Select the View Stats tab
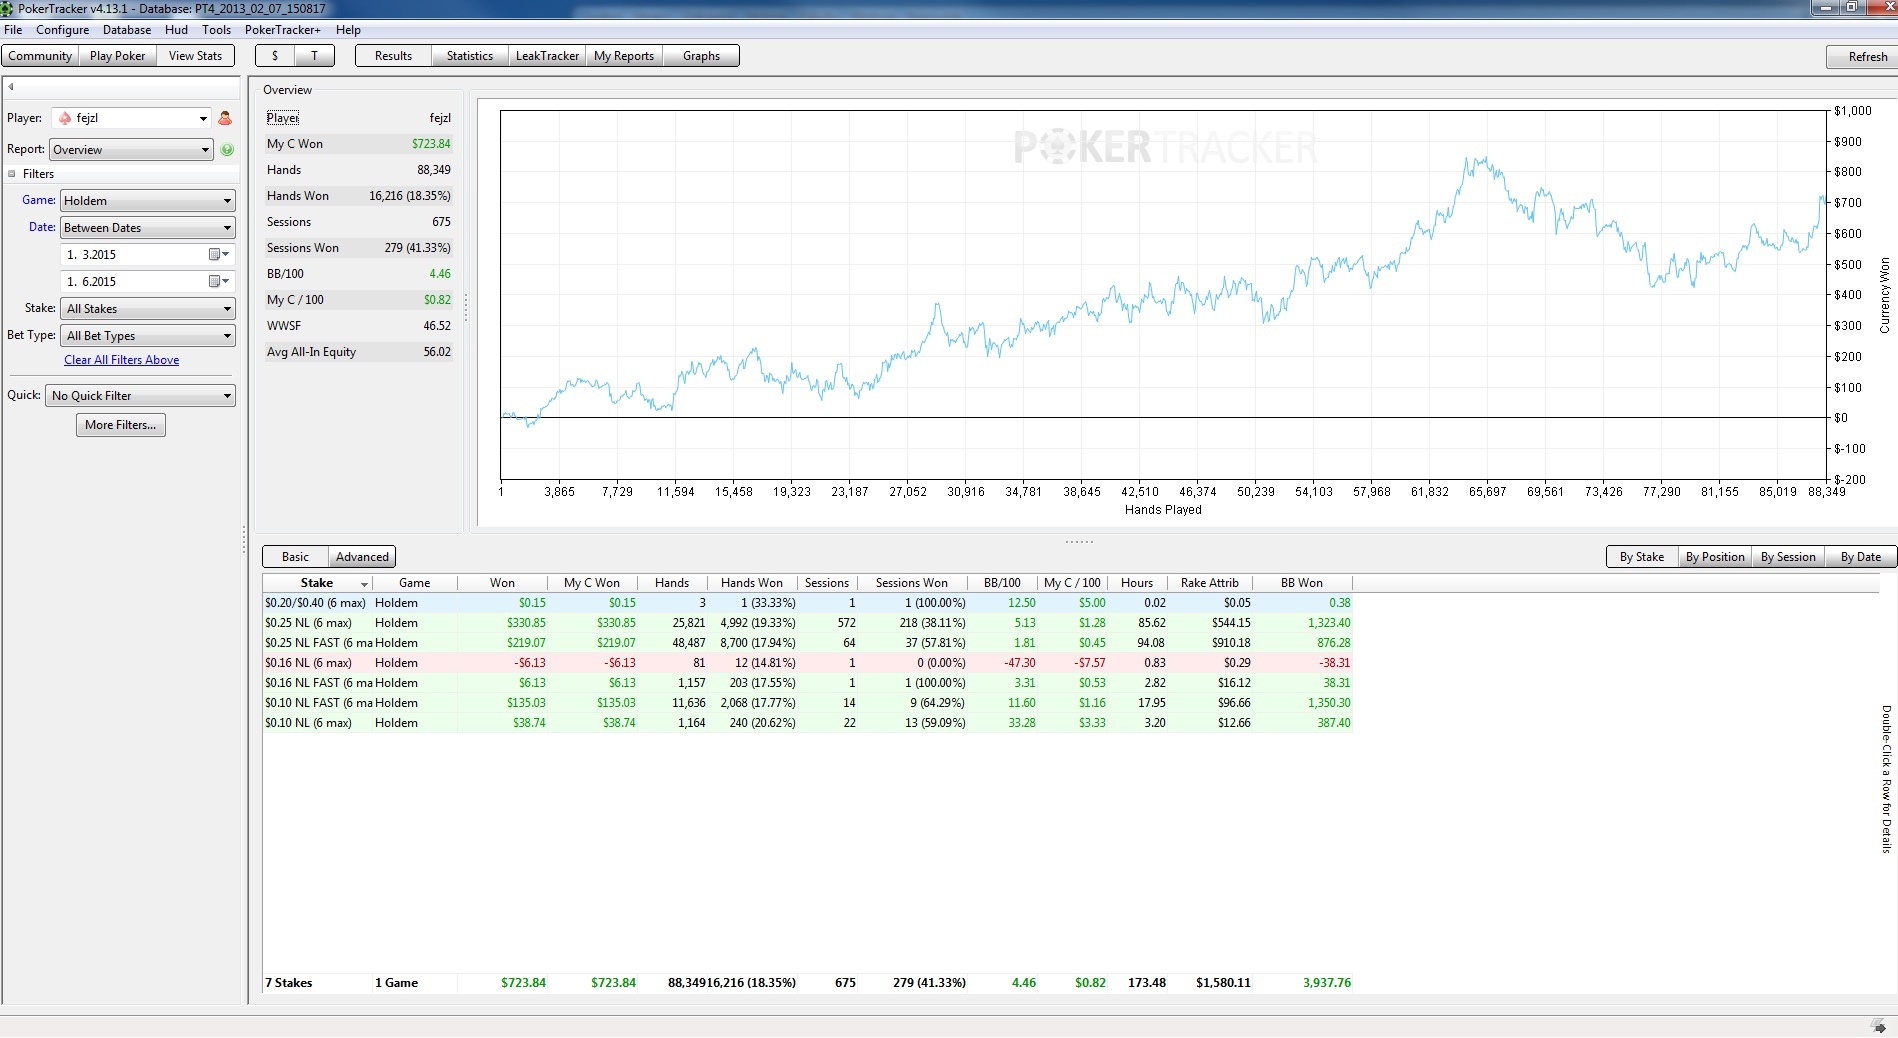Viewport: 1898px width, 1038px height. click(195, 56)
